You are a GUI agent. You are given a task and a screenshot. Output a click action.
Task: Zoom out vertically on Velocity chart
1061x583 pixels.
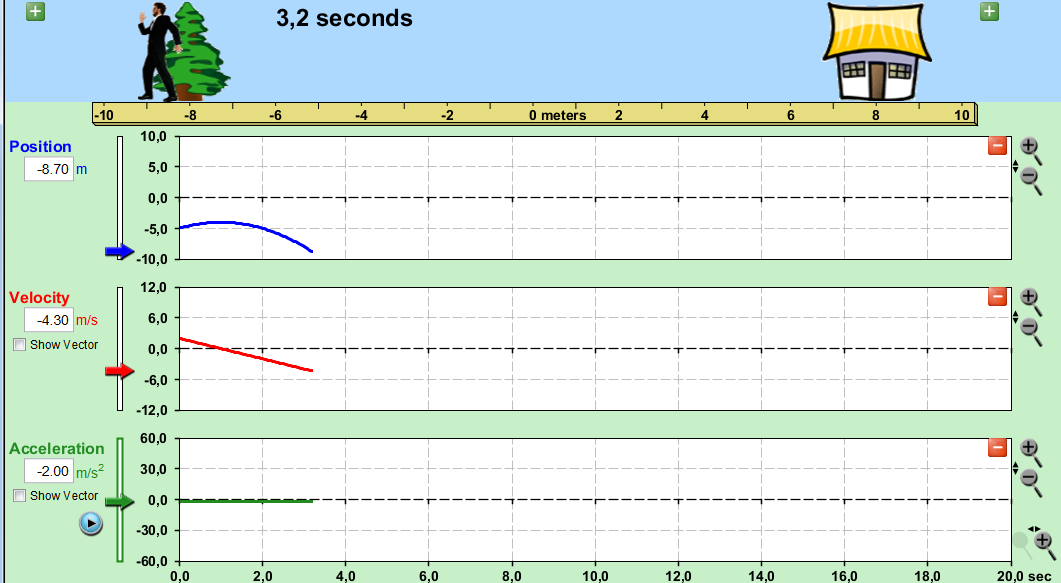pos(1031,333)
